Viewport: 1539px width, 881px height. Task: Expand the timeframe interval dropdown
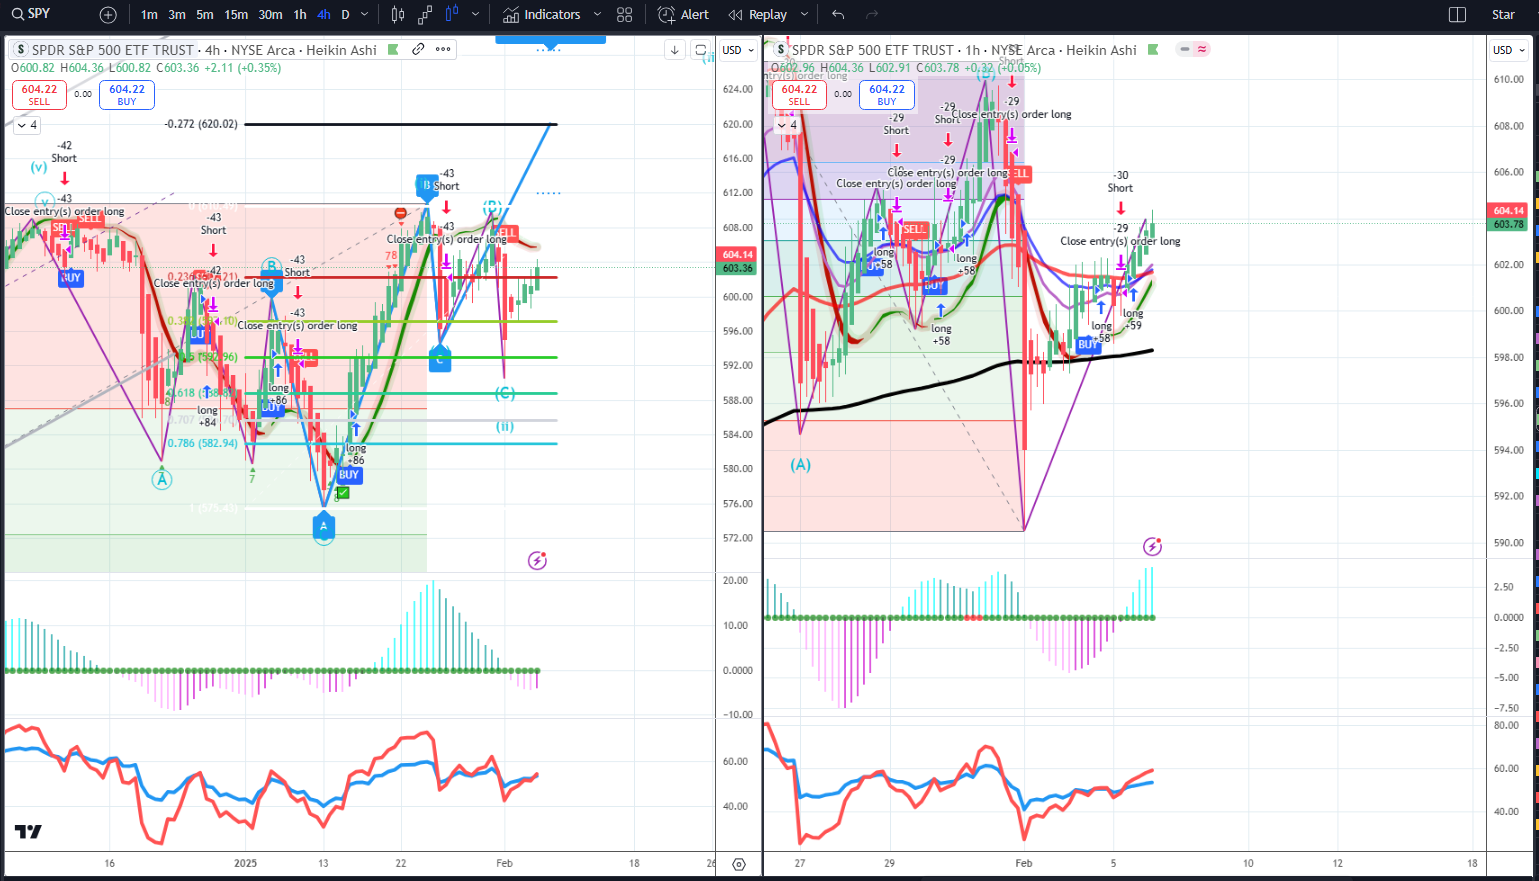[364, 15]
